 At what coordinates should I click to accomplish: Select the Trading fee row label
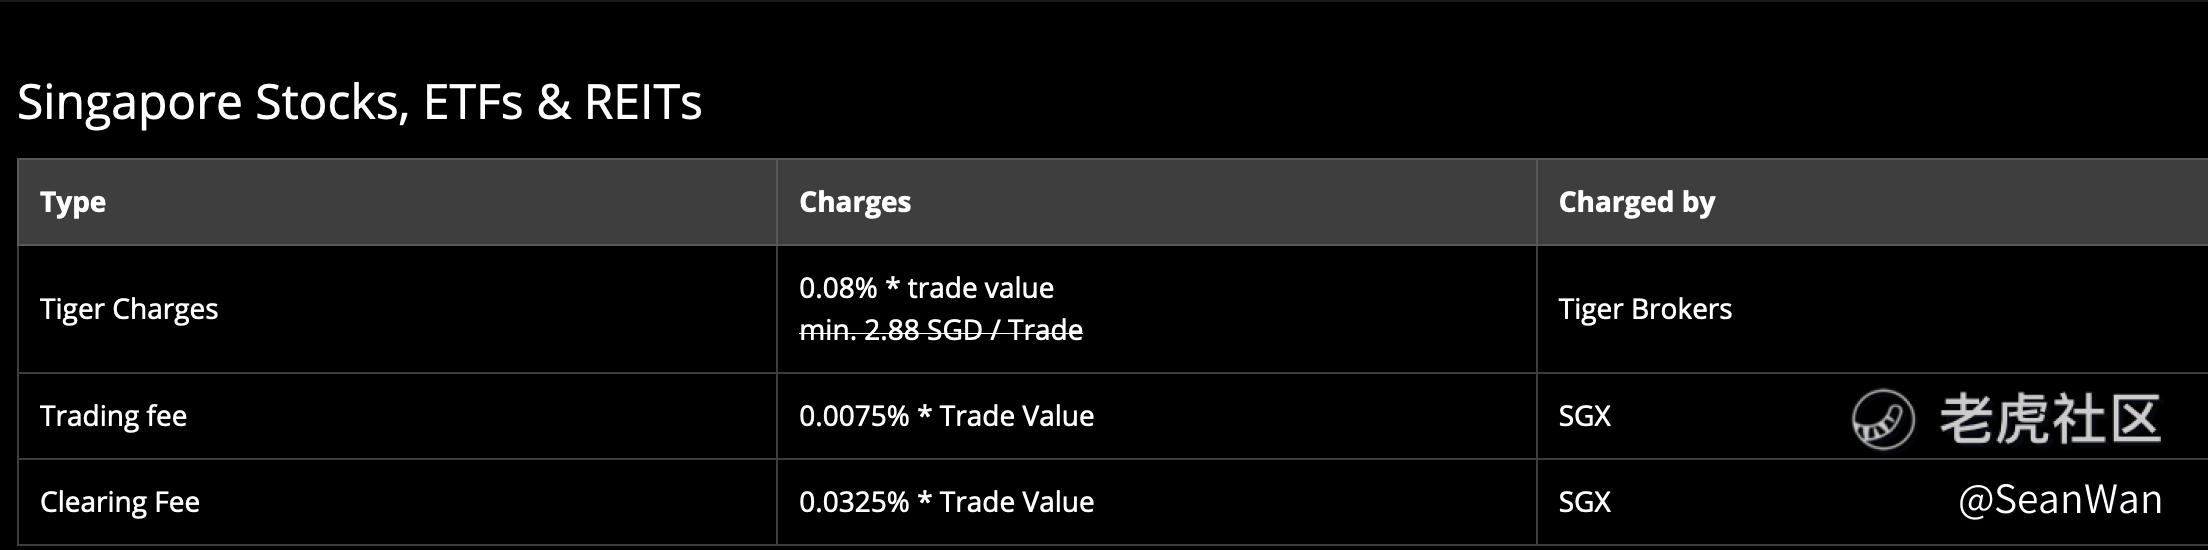click(x=113, y=416)
